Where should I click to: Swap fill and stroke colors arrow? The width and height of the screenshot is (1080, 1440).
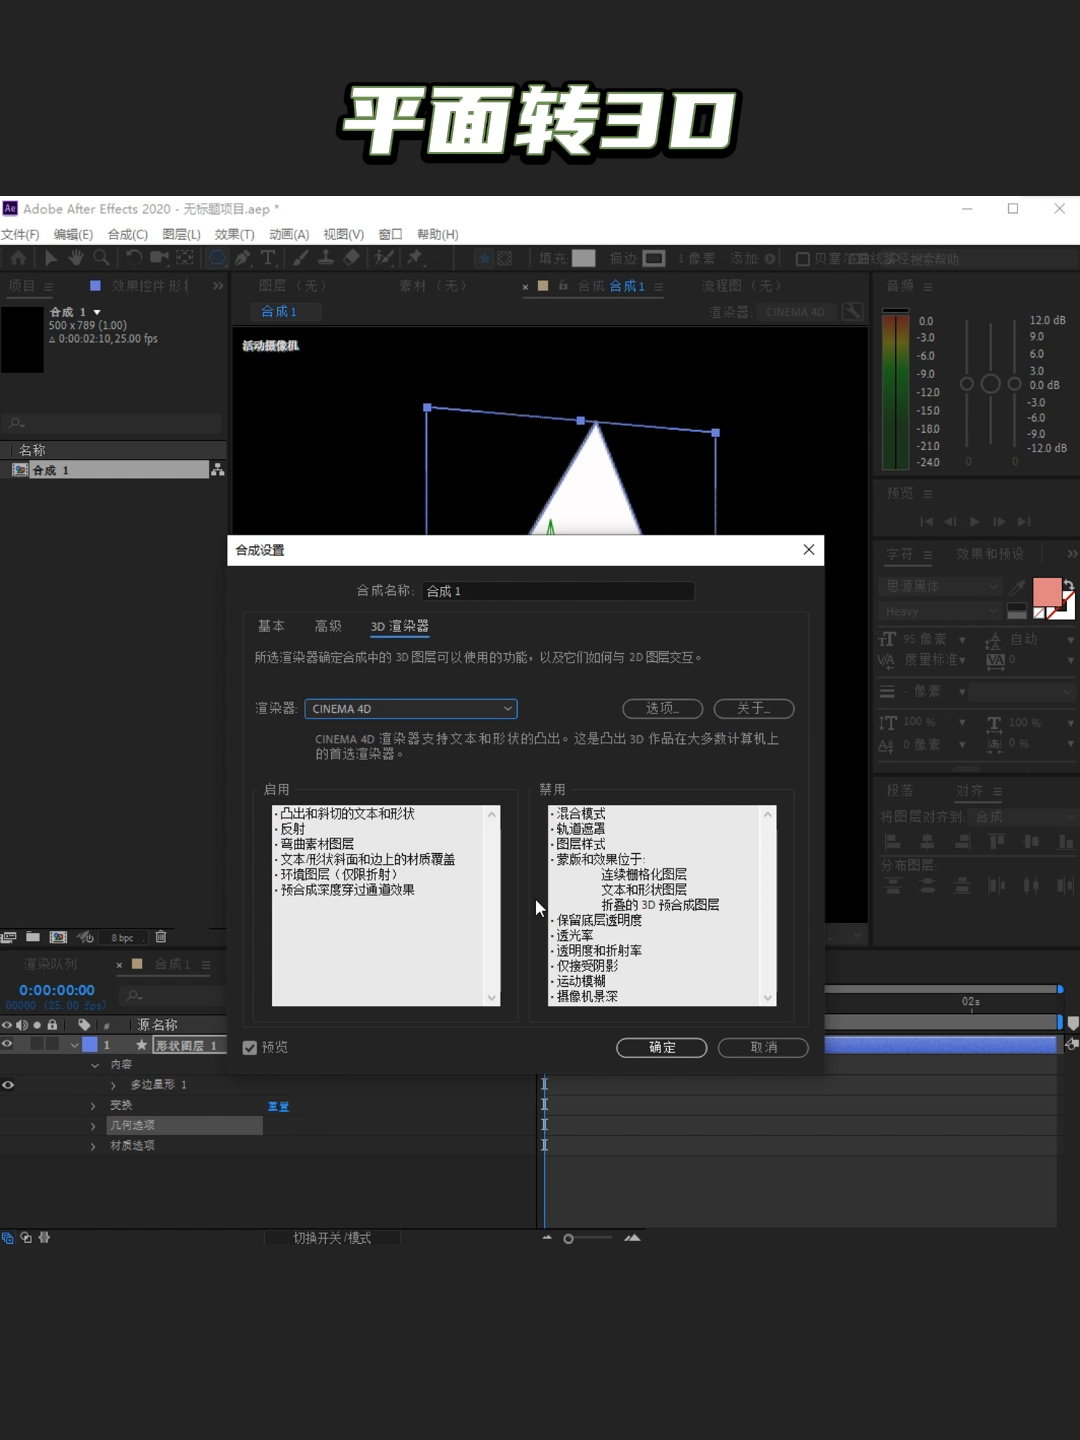pos(1068,585)
